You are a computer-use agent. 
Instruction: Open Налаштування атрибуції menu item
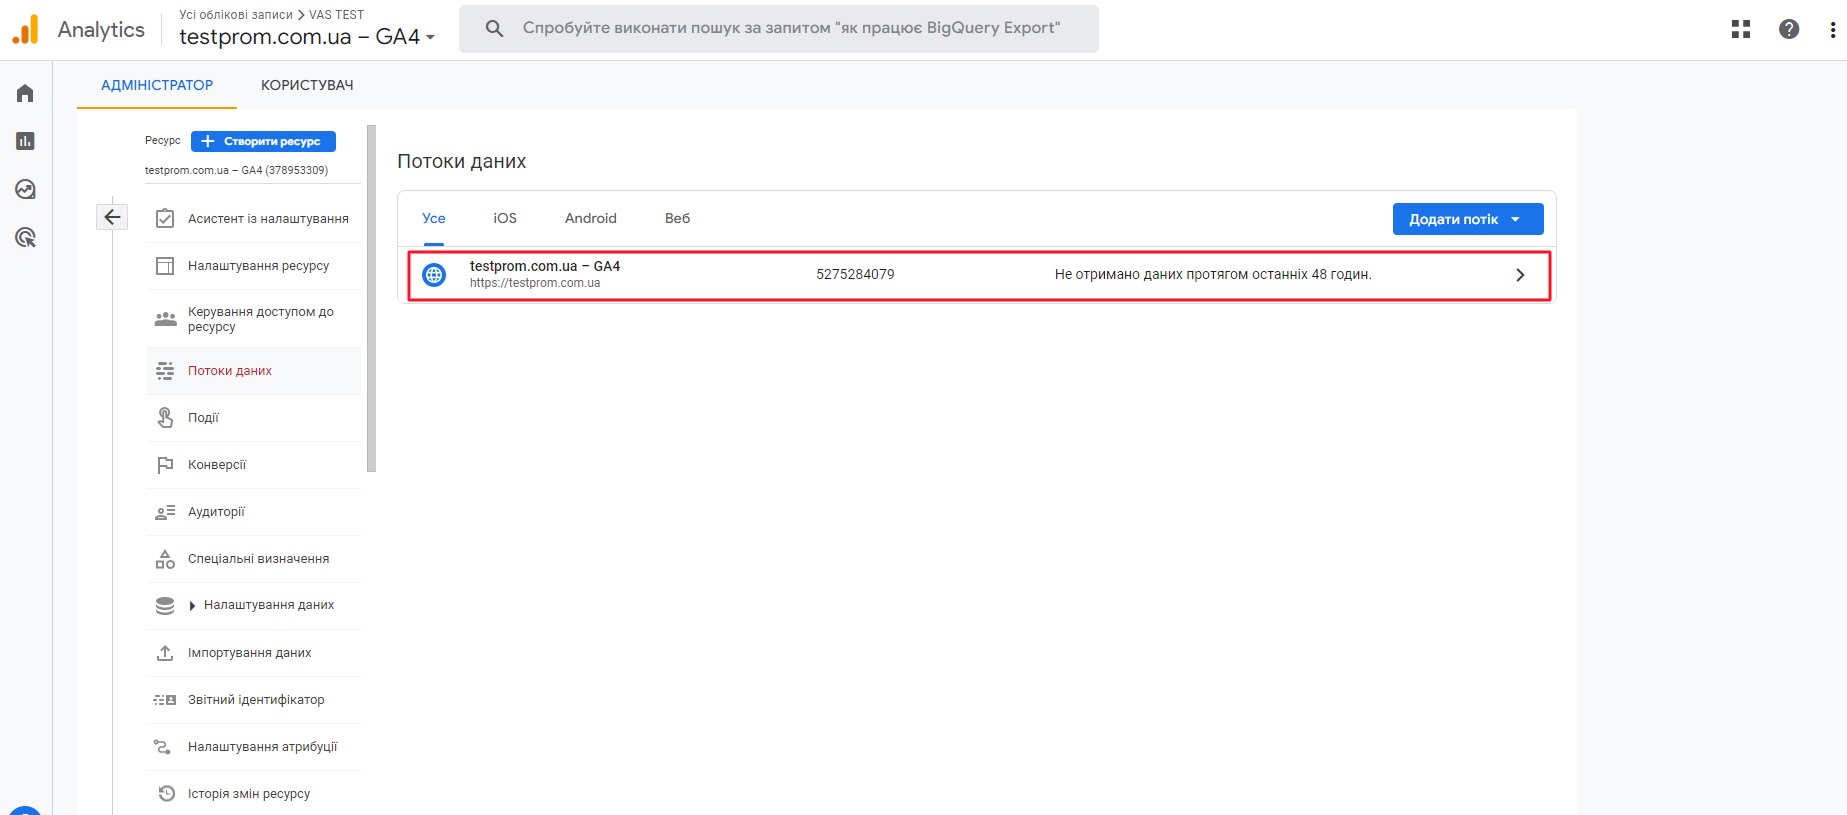point(263,747)
